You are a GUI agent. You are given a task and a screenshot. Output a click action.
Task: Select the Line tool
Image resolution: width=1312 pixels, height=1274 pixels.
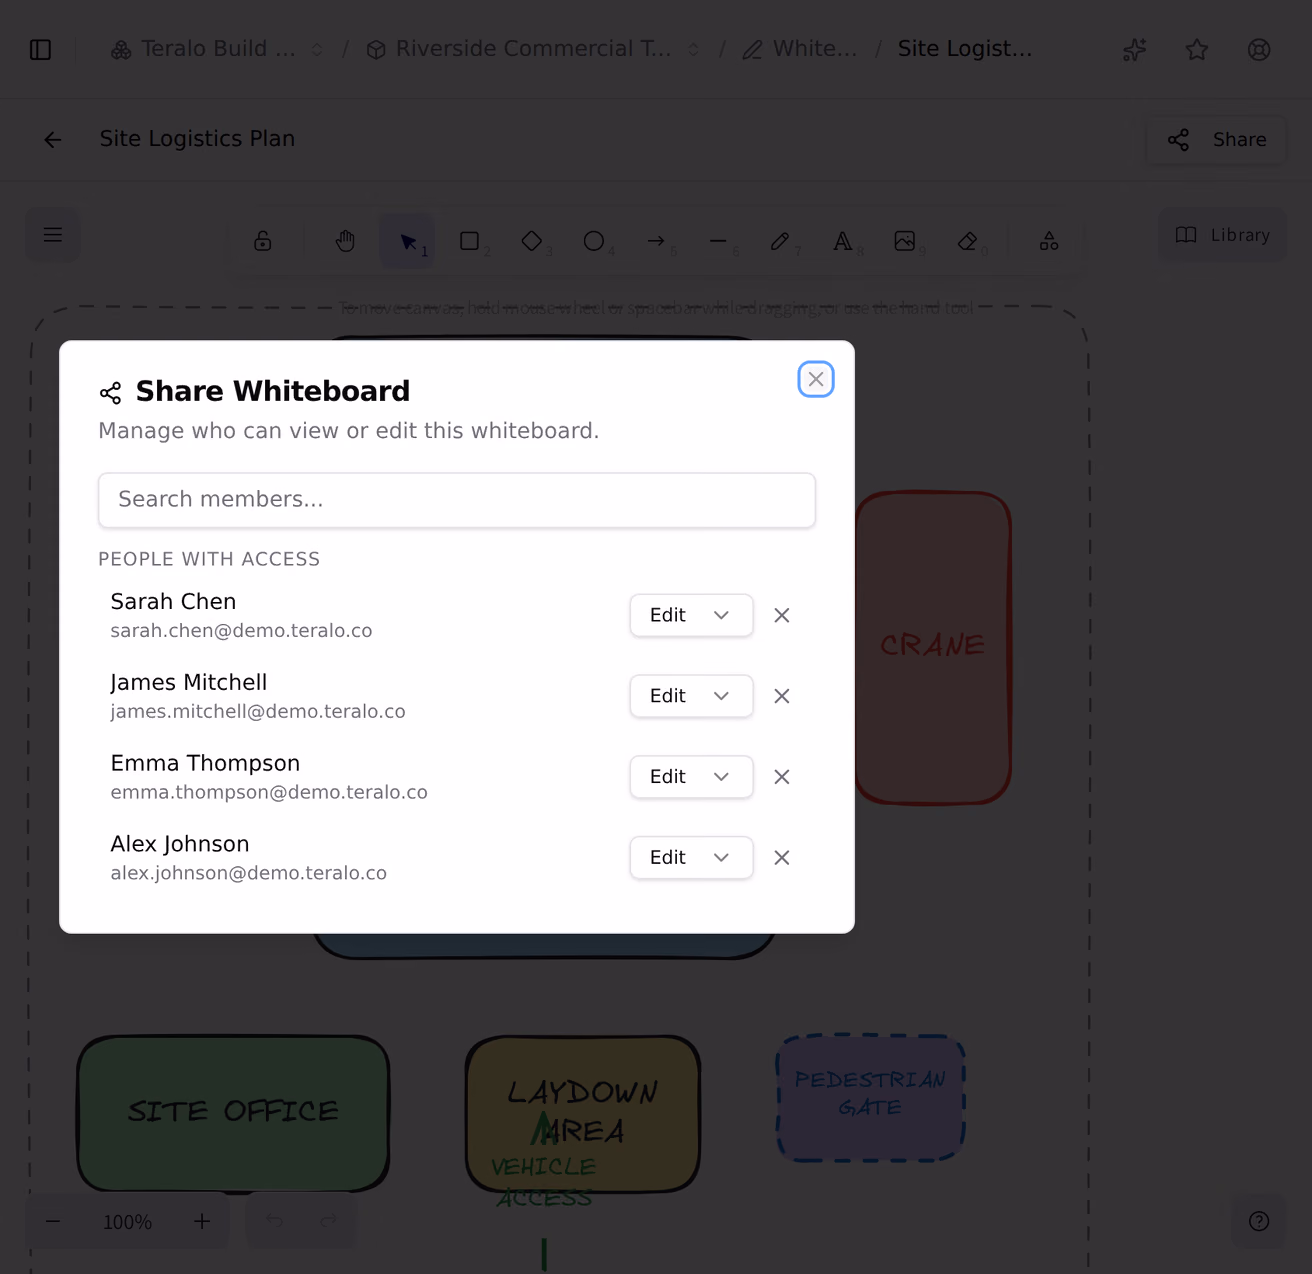pos(718,241)
